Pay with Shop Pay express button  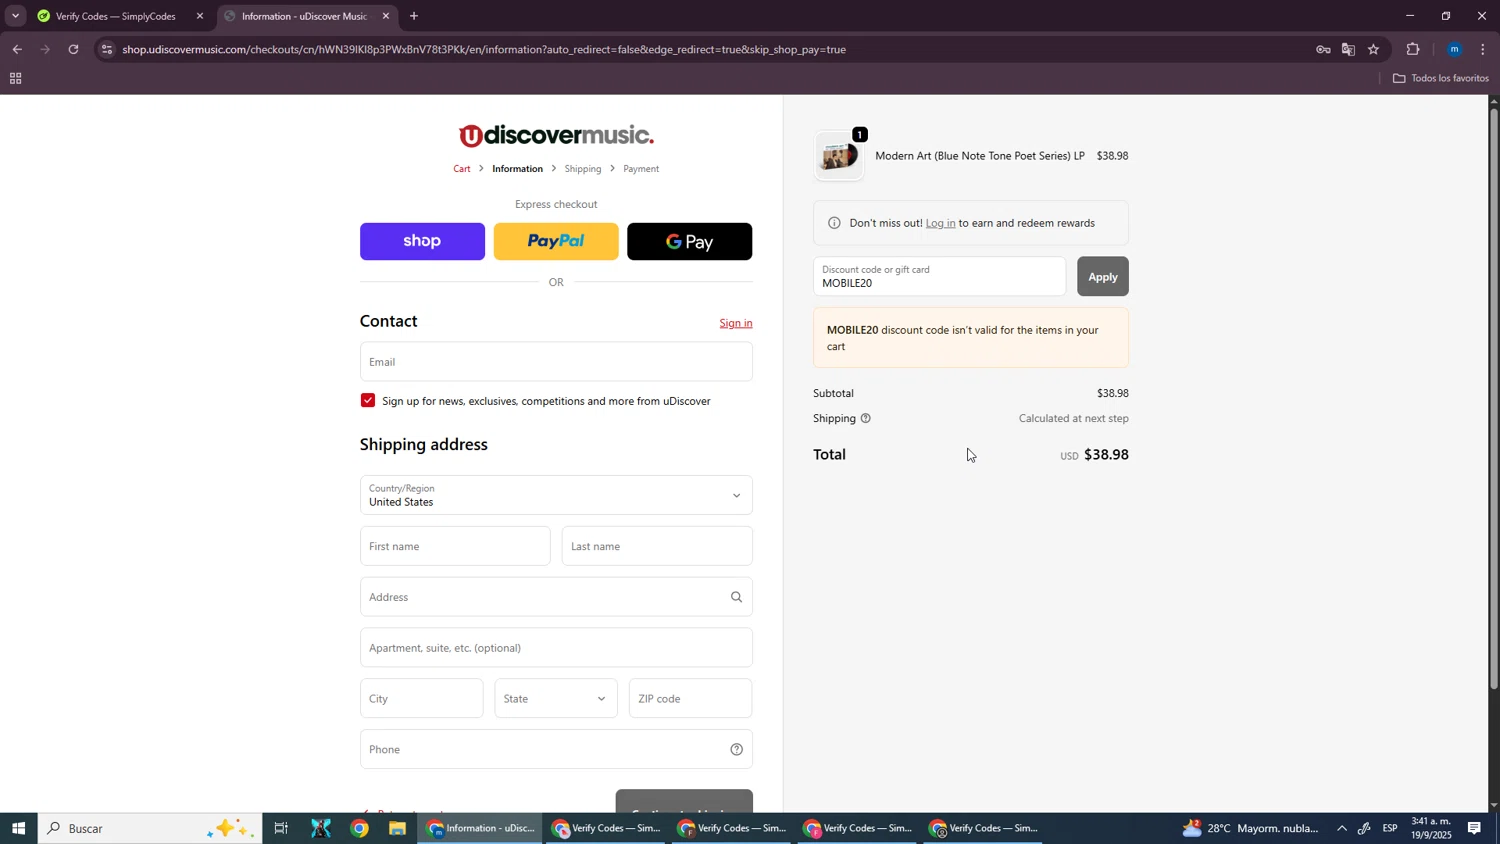[x=422, y=241]
